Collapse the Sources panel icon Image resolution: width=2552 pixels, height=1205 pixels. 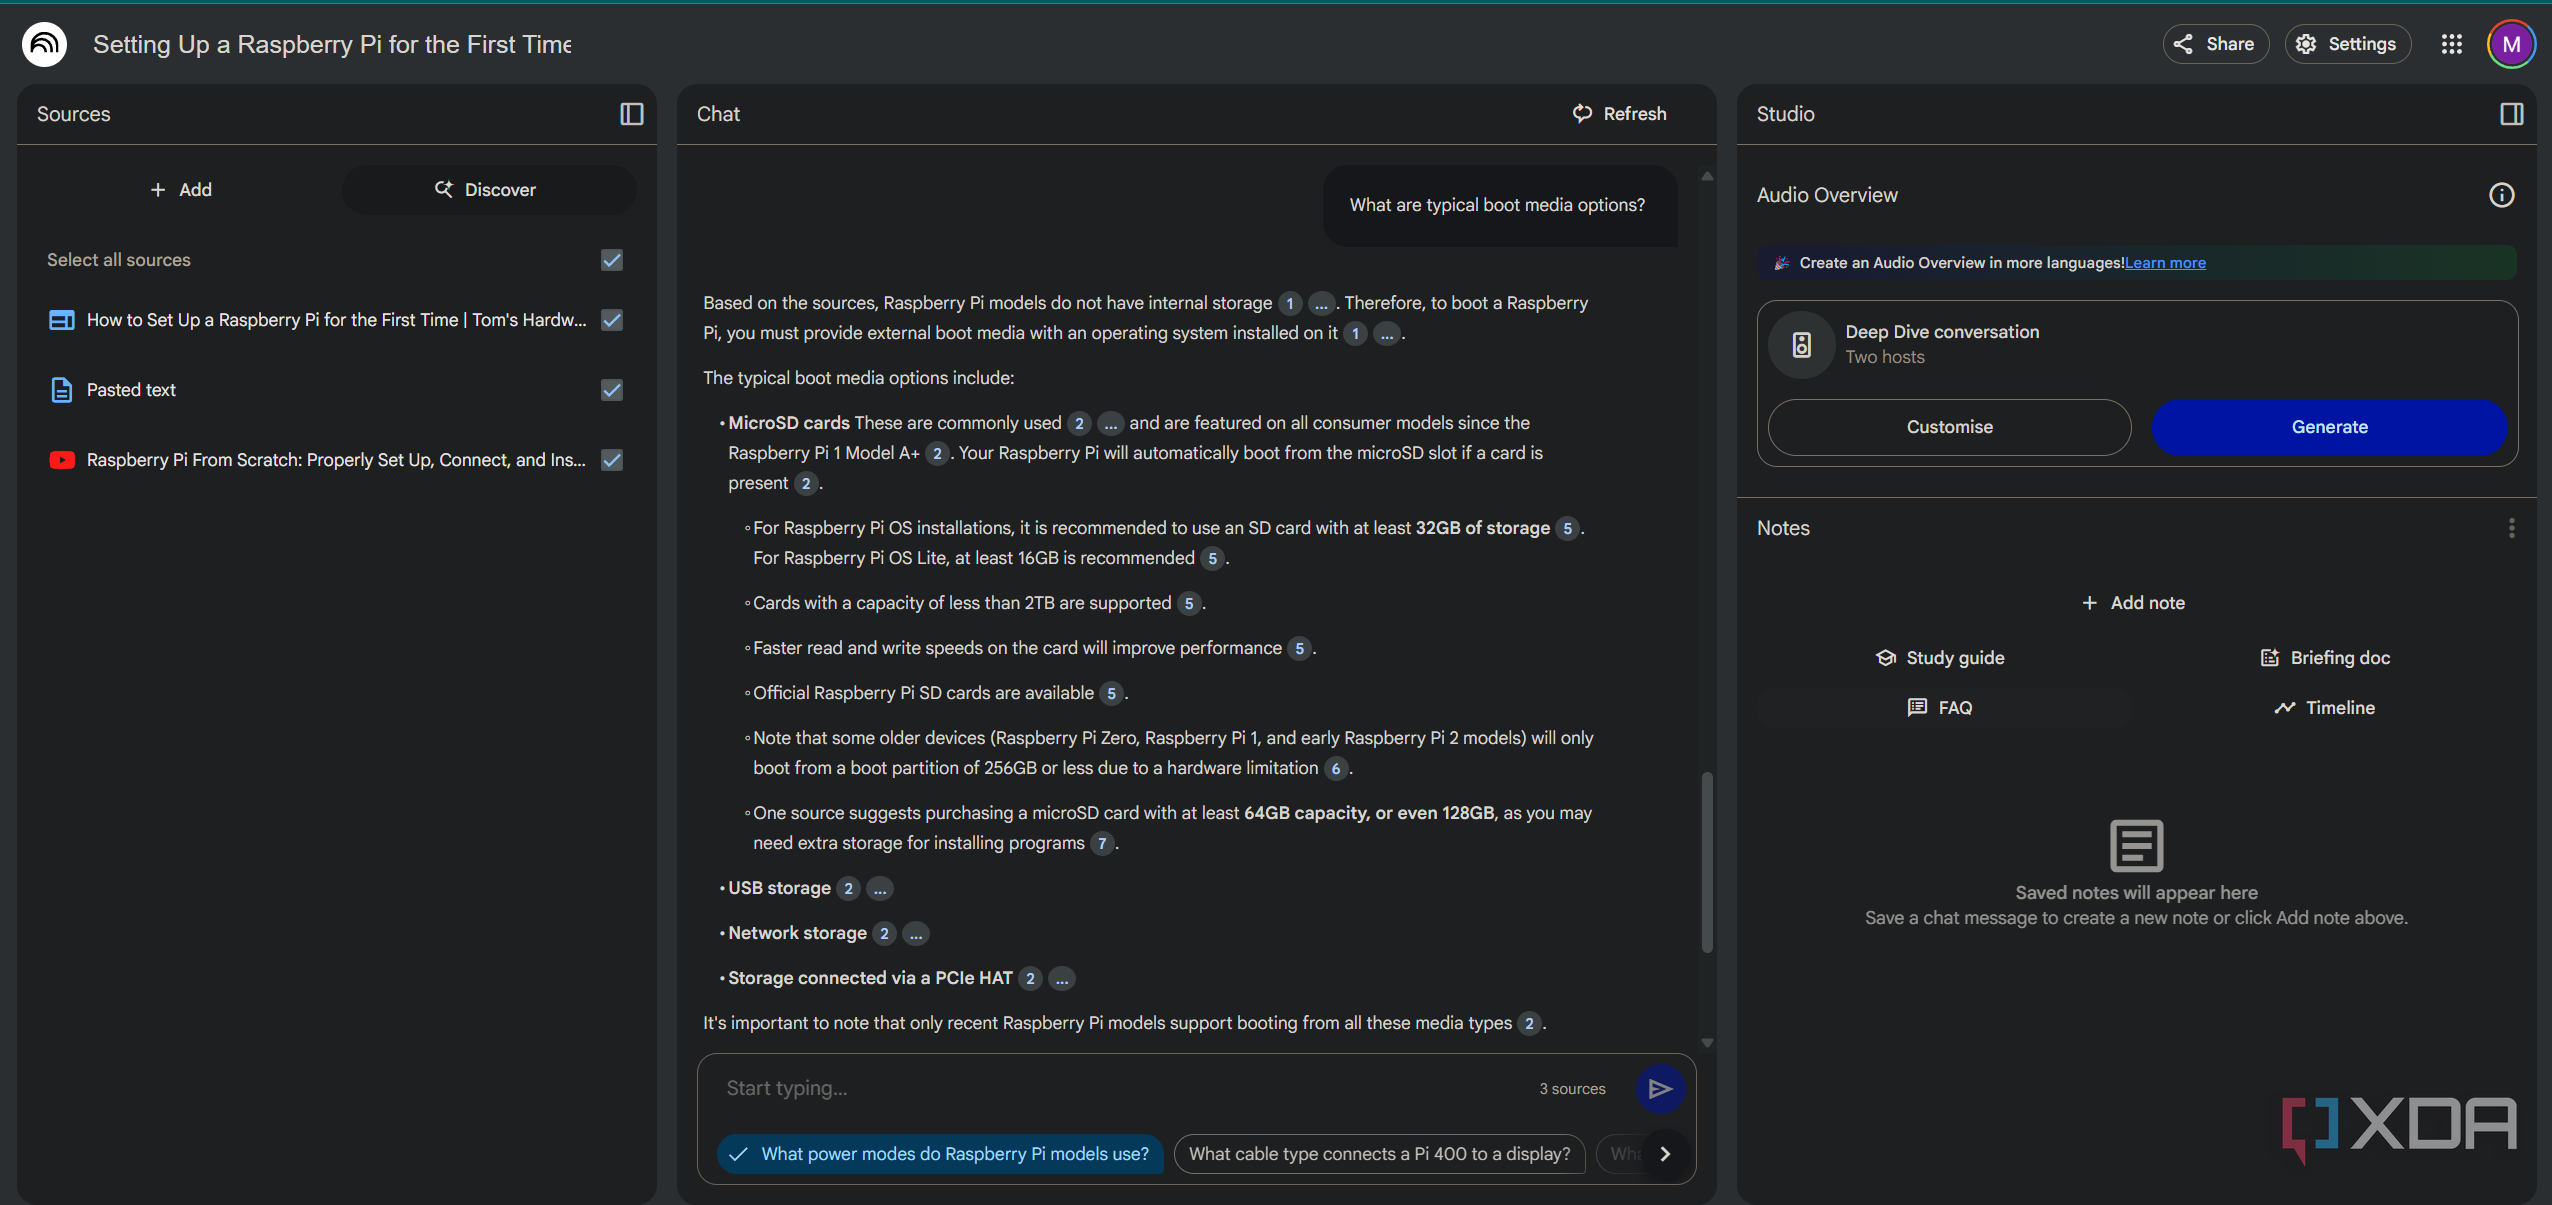[632, 114]
